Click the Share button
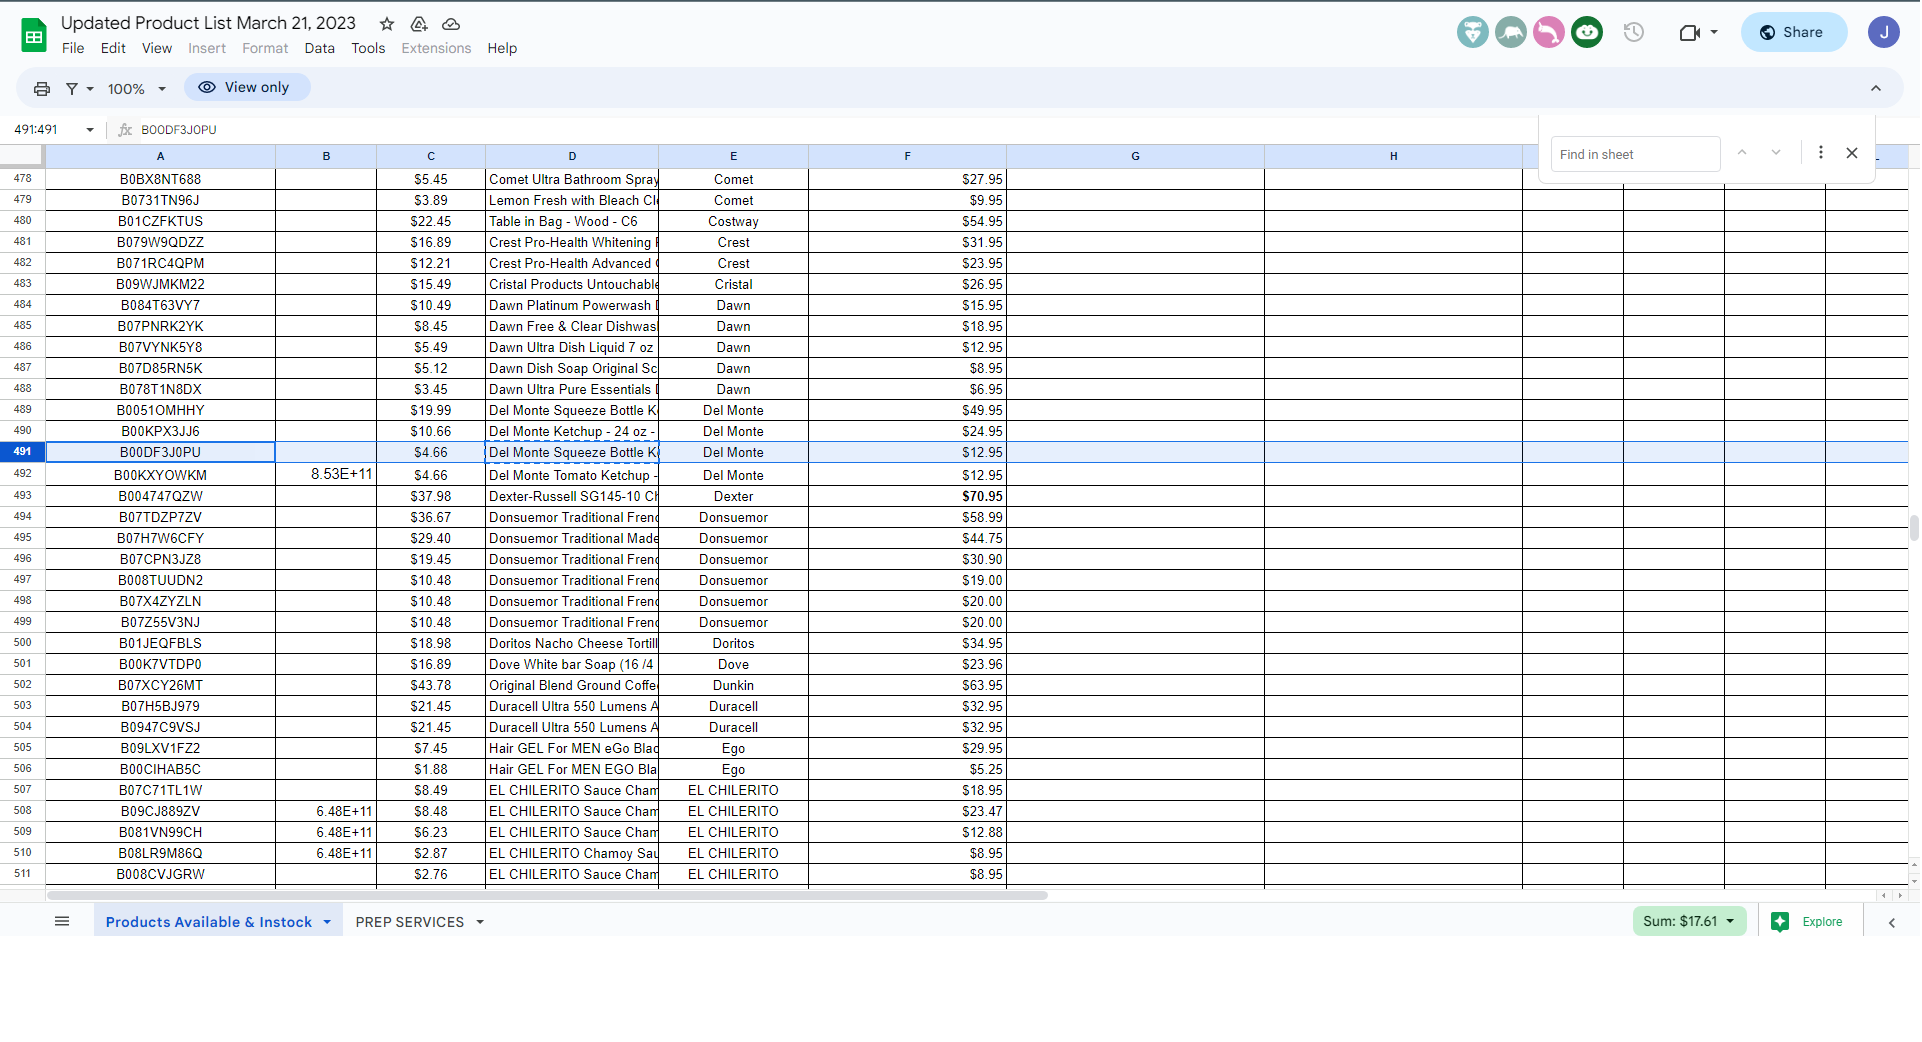The height and width of the screenshot is (1042, 1922). tap(1794, 32)
